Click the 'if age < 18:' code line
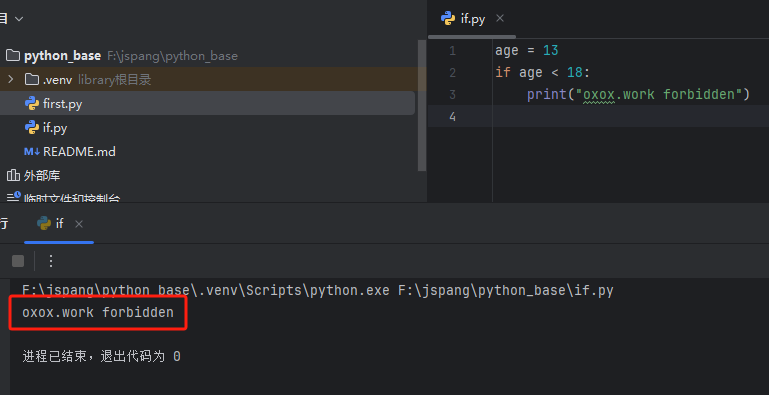This screenshot has width=769, height=395. click(542, 73)
